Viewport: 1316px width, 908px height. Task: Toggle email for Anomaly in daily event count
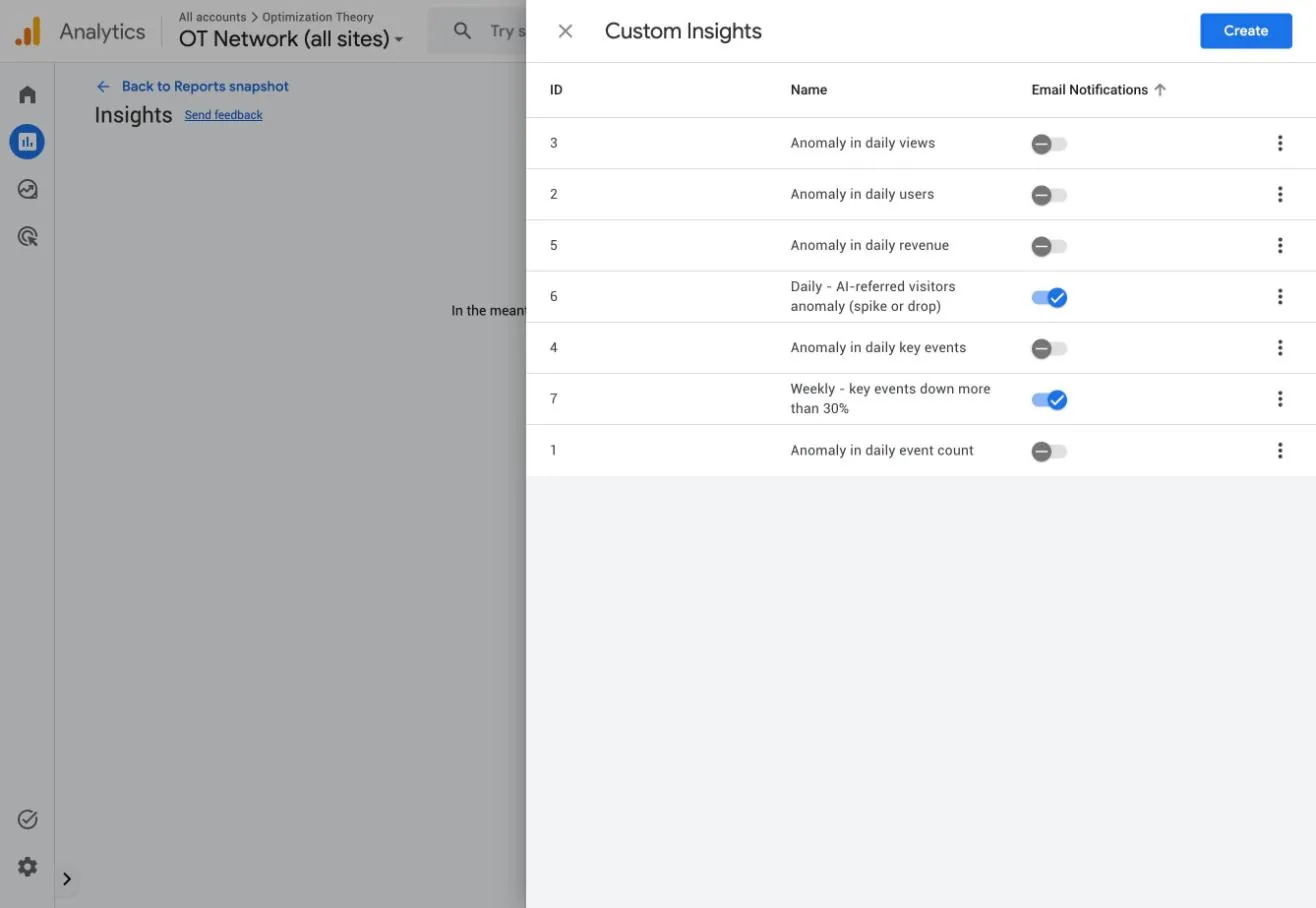click(x=1049, y=451)
